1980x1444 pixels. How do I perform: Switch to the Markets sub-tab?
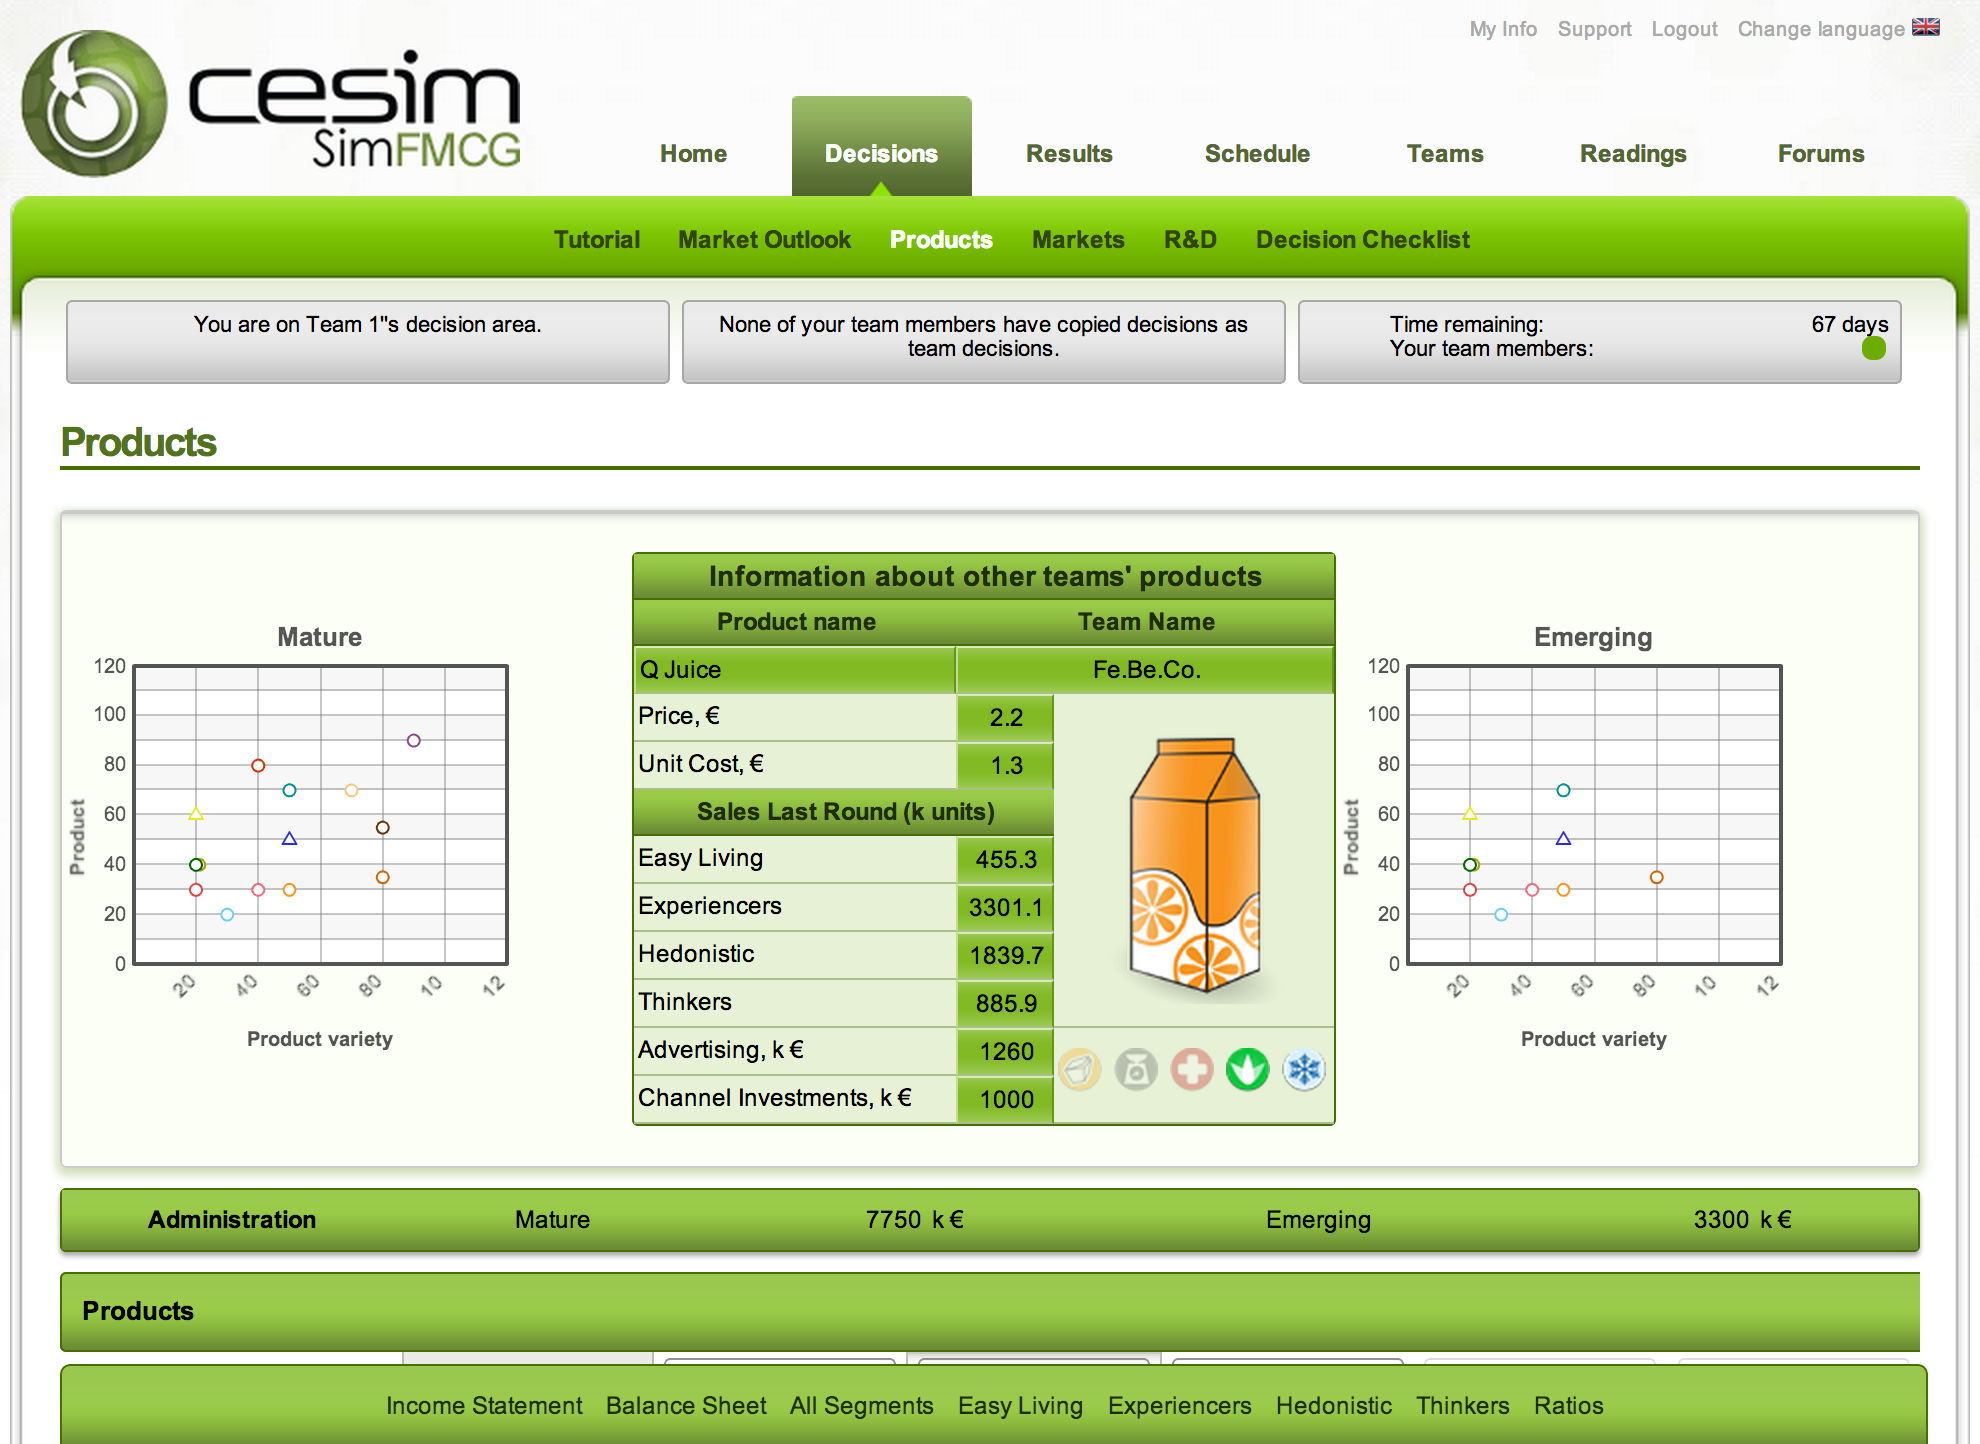(1078, 240)
